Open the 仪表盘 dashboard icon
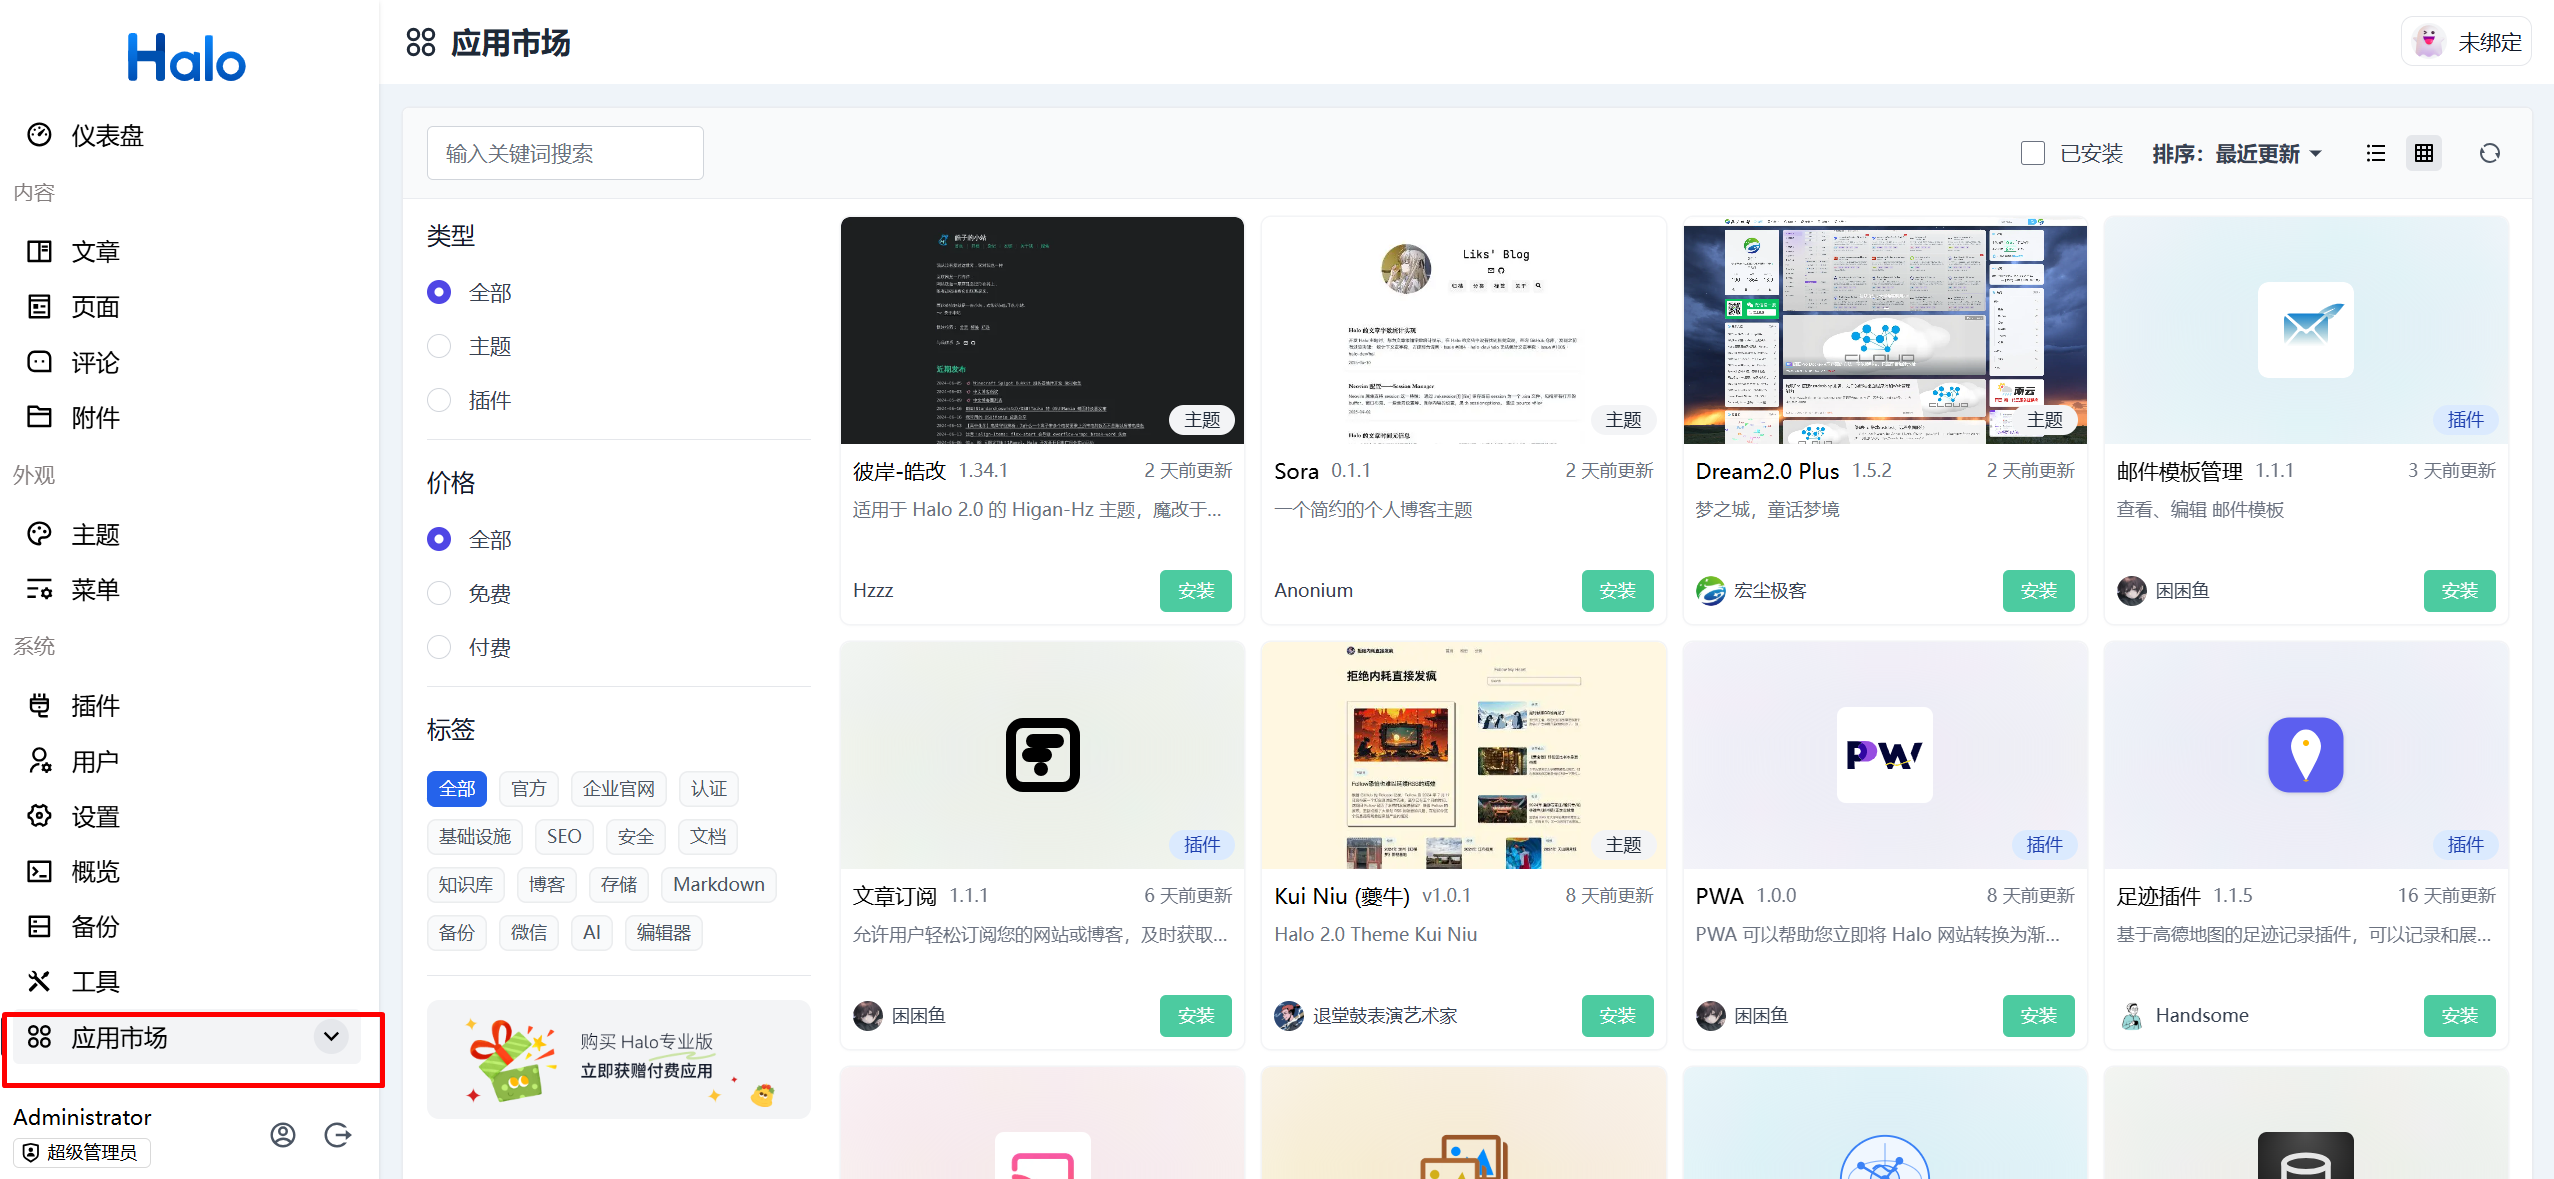The width and height of the screenshot is (2554, 1179). (39, 135)
